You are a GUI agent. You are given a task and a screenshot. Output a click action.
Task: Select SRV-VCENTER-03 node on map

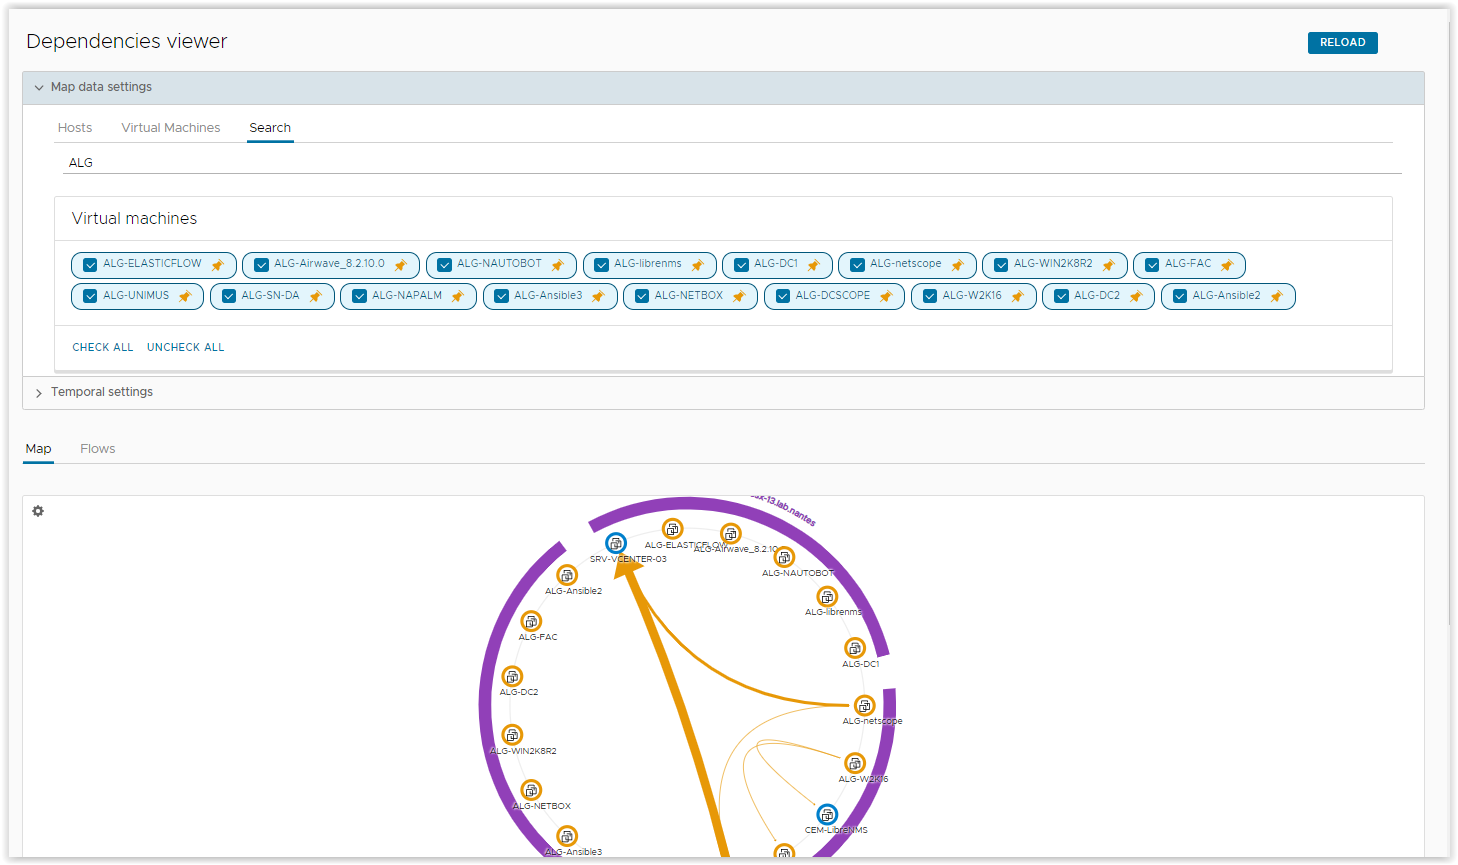(x=616, y=543)
